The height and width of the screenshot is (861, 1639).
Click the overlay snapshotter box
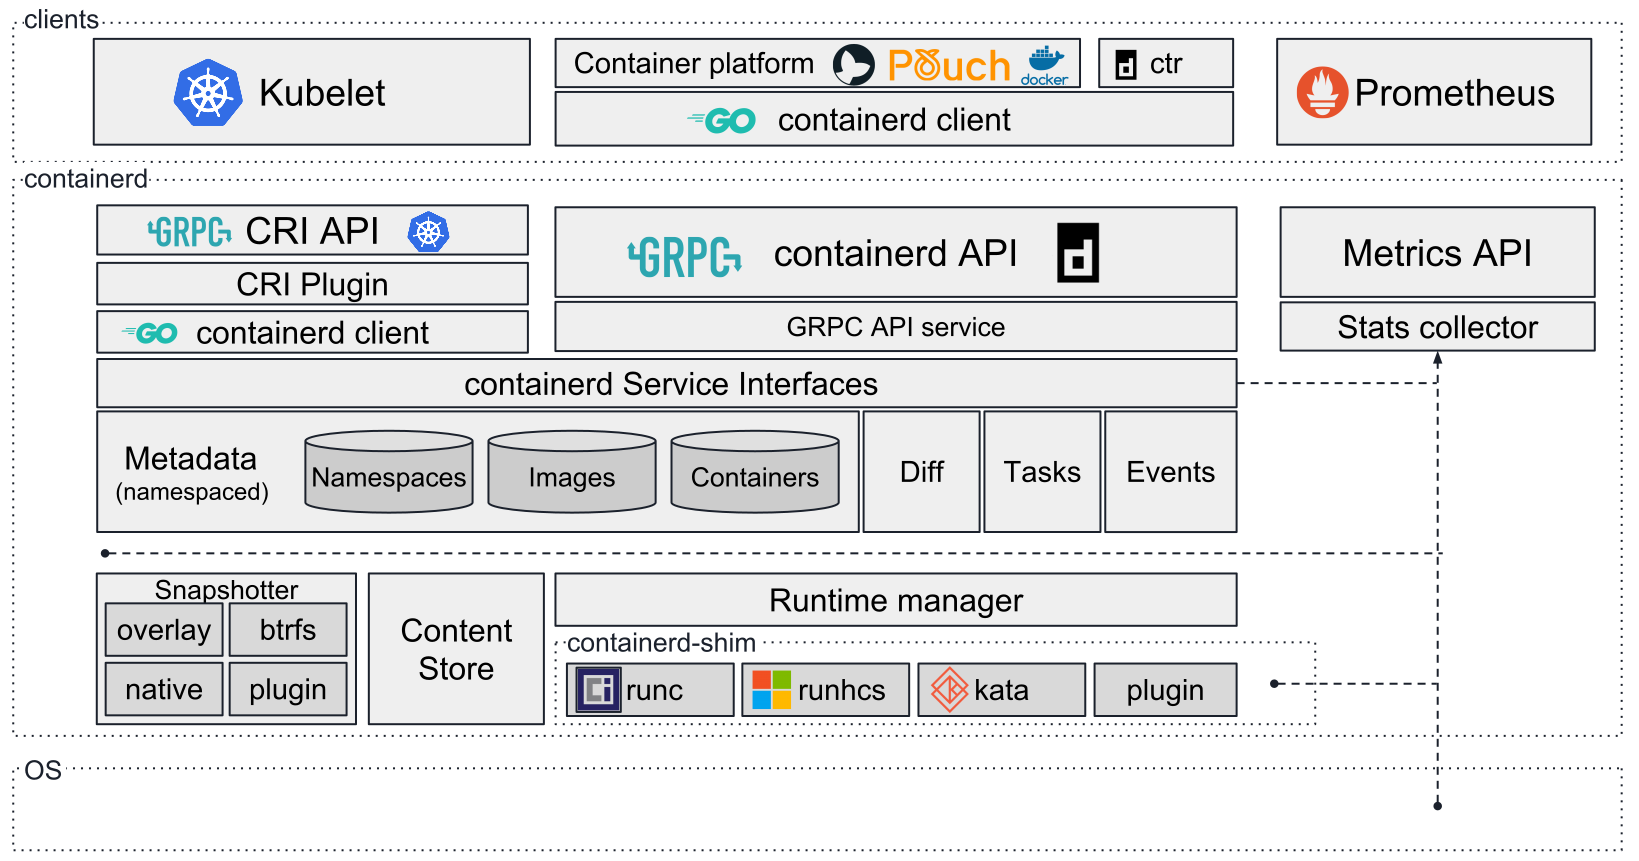coord(164,630)
